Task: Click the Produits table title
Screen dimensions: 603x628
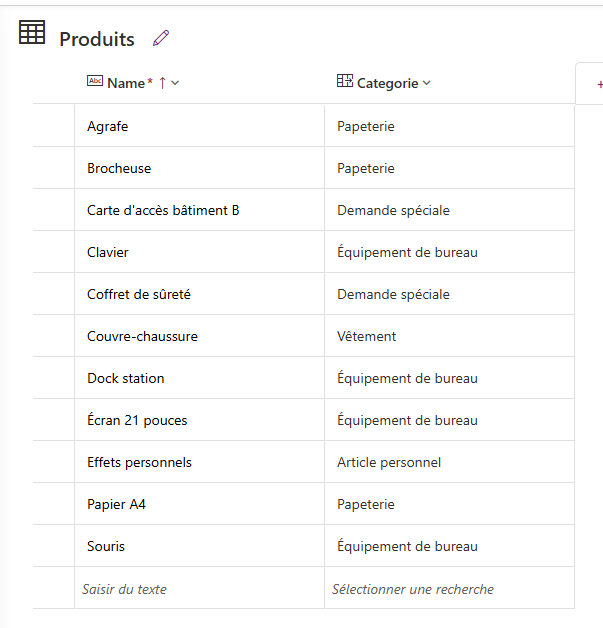Action: pos(97,39)
